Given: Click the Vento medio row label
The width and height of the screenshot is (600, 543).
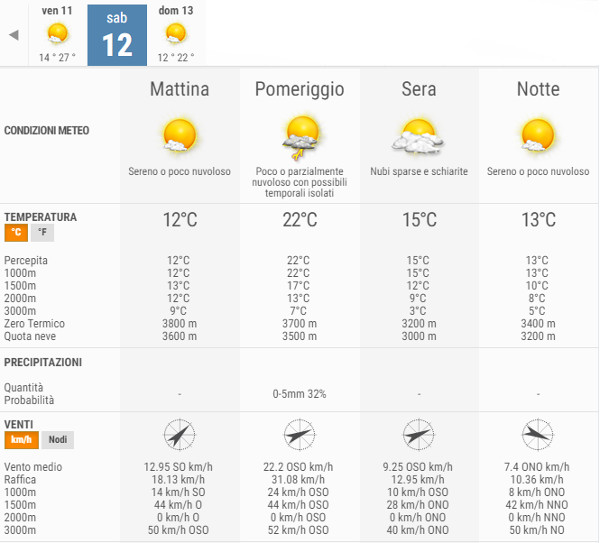Looking at the screenshot, I should [x=33, y=467].
